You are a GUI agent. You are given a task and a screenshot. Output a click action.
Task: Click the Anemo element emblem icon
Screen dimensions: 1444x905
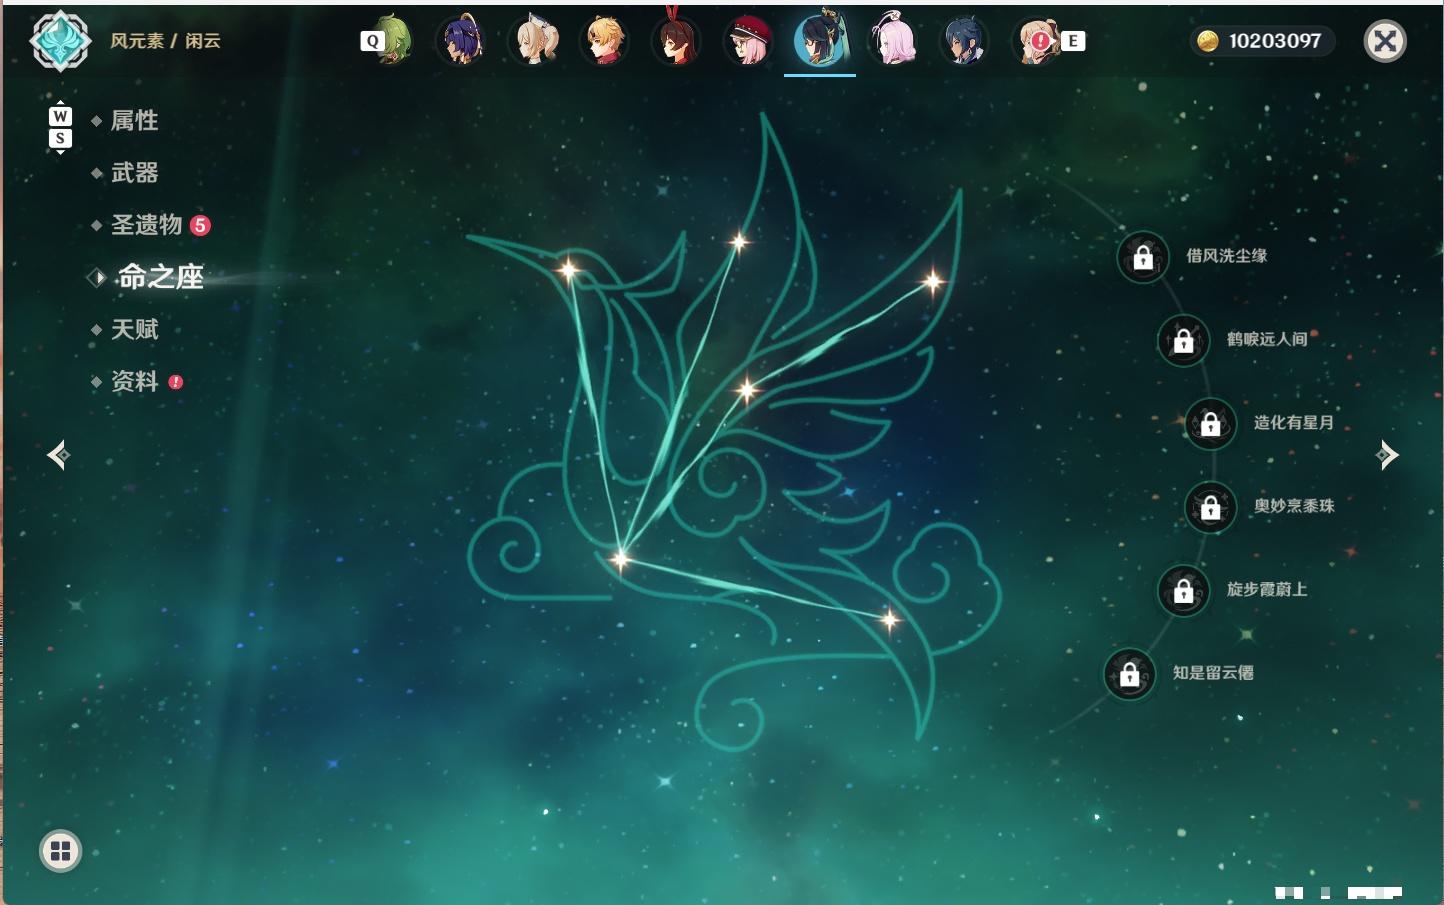pos(60,41)
